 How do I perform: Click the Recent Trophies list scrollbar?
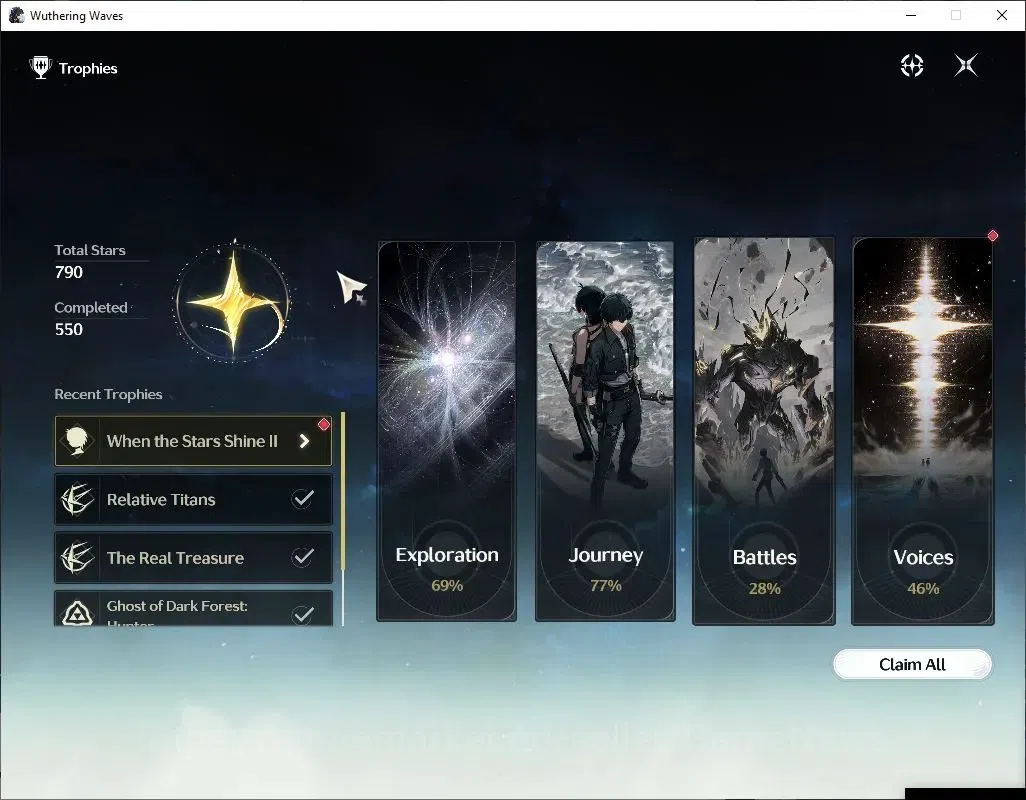tap(343, 519)
